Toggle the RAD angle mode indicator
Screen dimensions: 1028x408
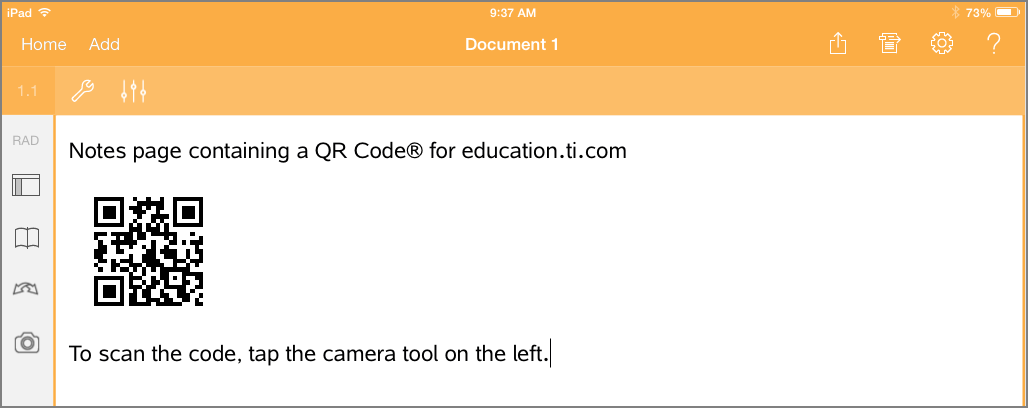[x=27, y=141]
